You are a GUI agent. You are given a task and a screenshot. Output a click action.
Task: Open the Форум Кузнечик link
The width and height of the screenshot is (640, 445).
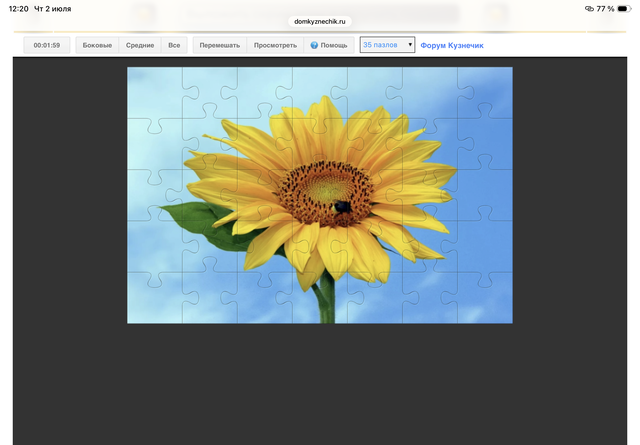click(x=452, y=45)
